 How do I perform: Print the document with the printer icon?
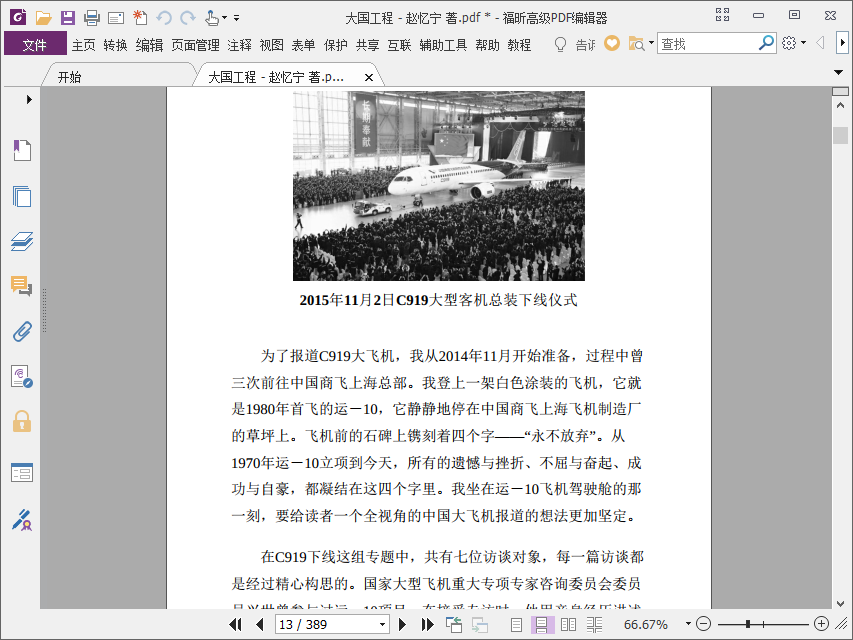pyautogui.click(x=91, y=18)
